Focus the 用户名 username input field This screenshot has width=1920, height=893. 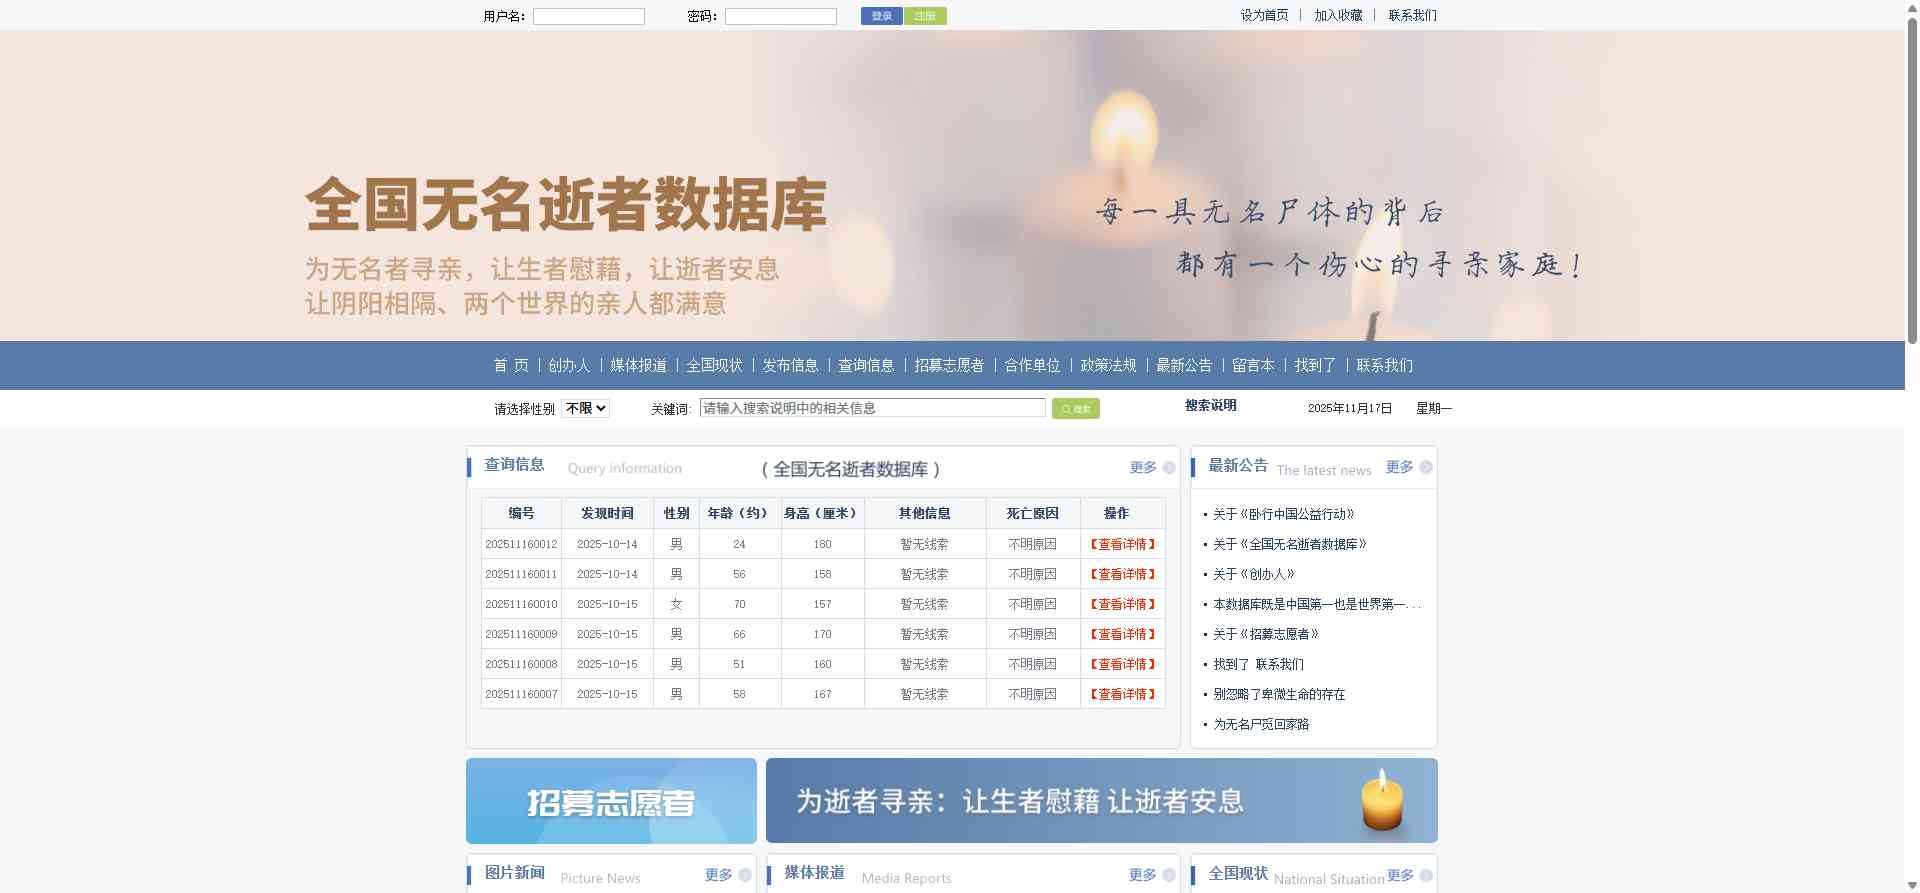coord(588,16)
